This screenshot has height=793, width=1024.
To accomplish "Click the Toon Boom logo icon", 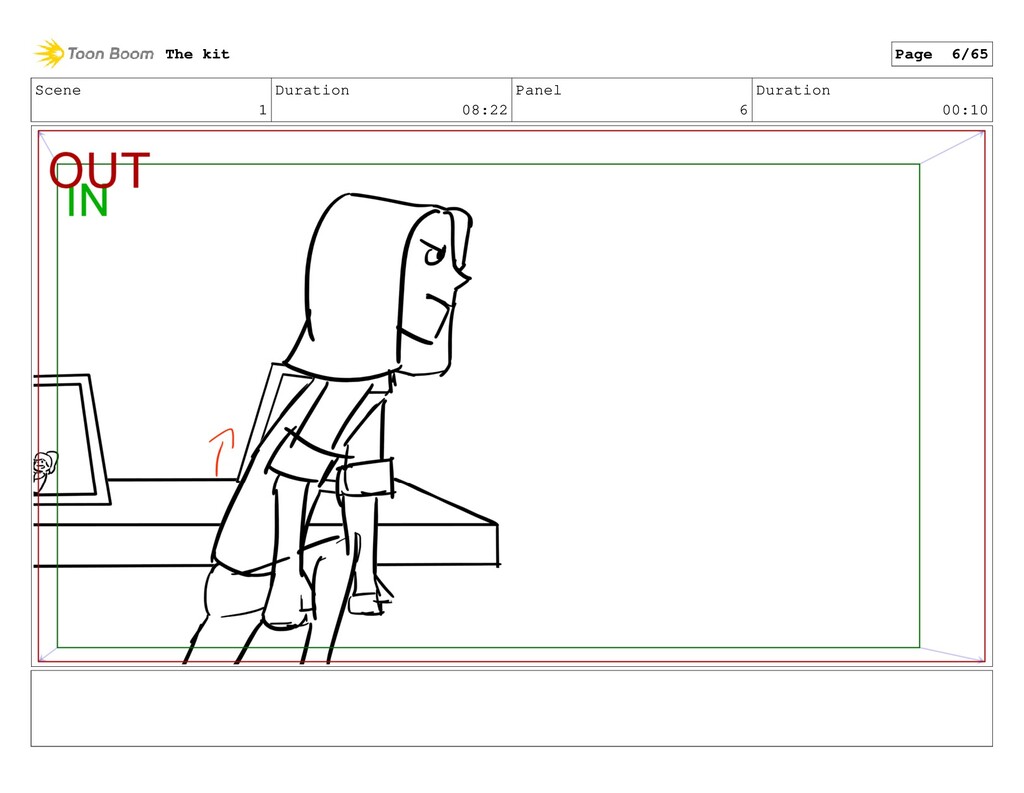I will (x=50, y=54).
